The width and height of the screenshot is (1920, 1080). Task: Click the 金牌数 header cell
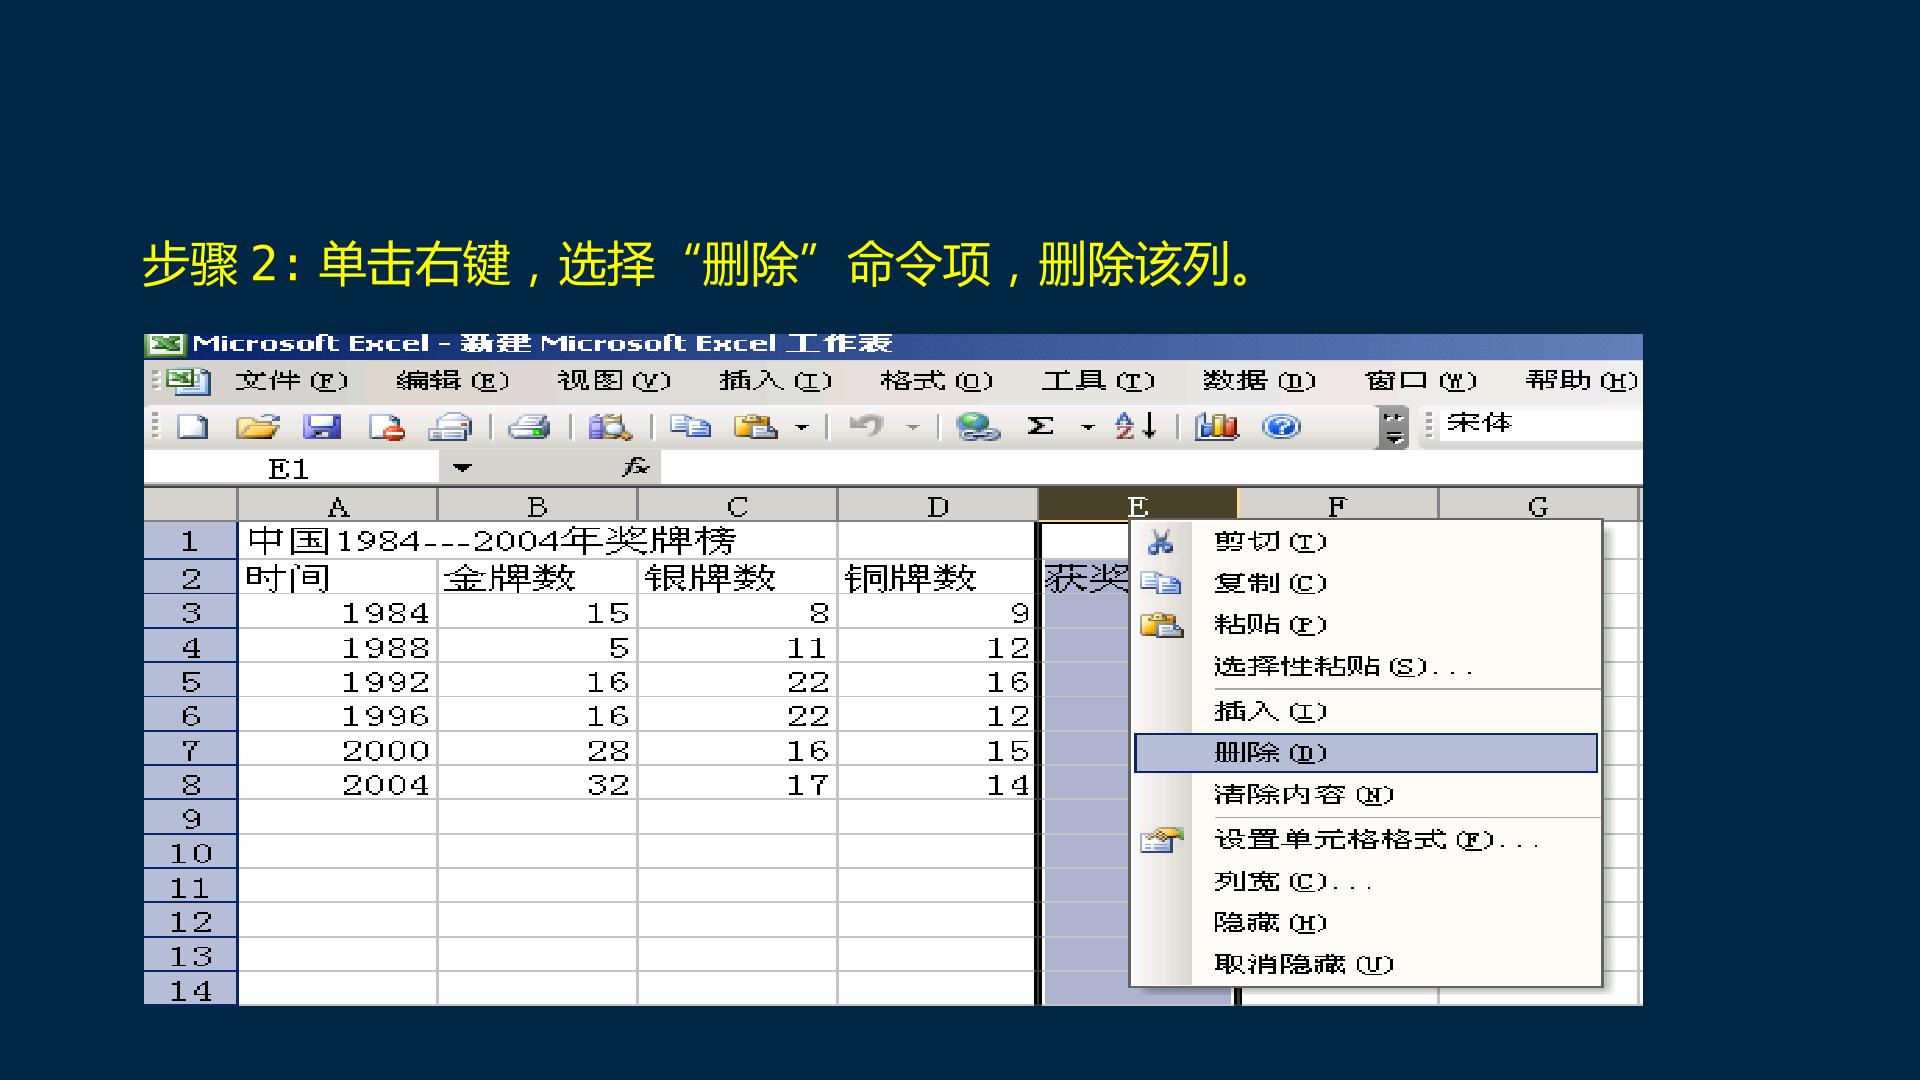538,578
